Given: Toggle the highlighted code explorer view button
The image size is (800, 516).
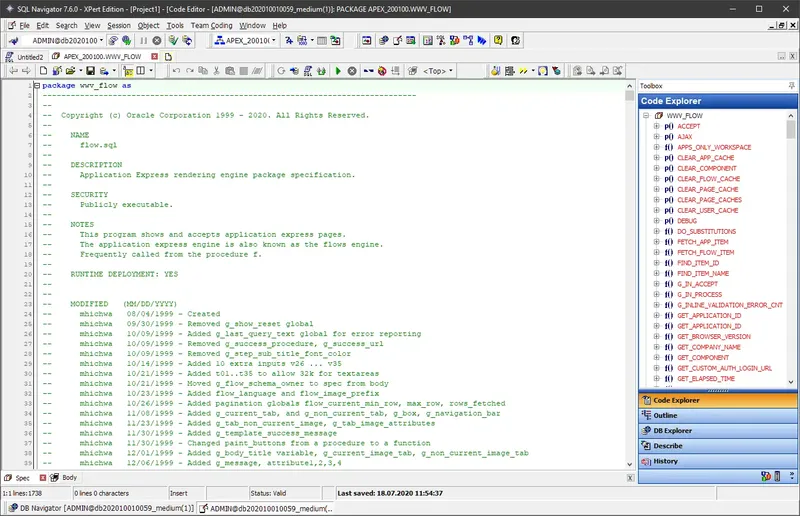Looking at the screenshot, I should pyautogui.click(x=128, y=71).
